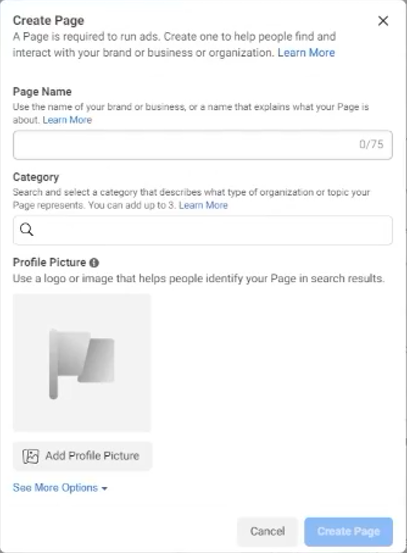Close the Create Page dialog with X

383,21
